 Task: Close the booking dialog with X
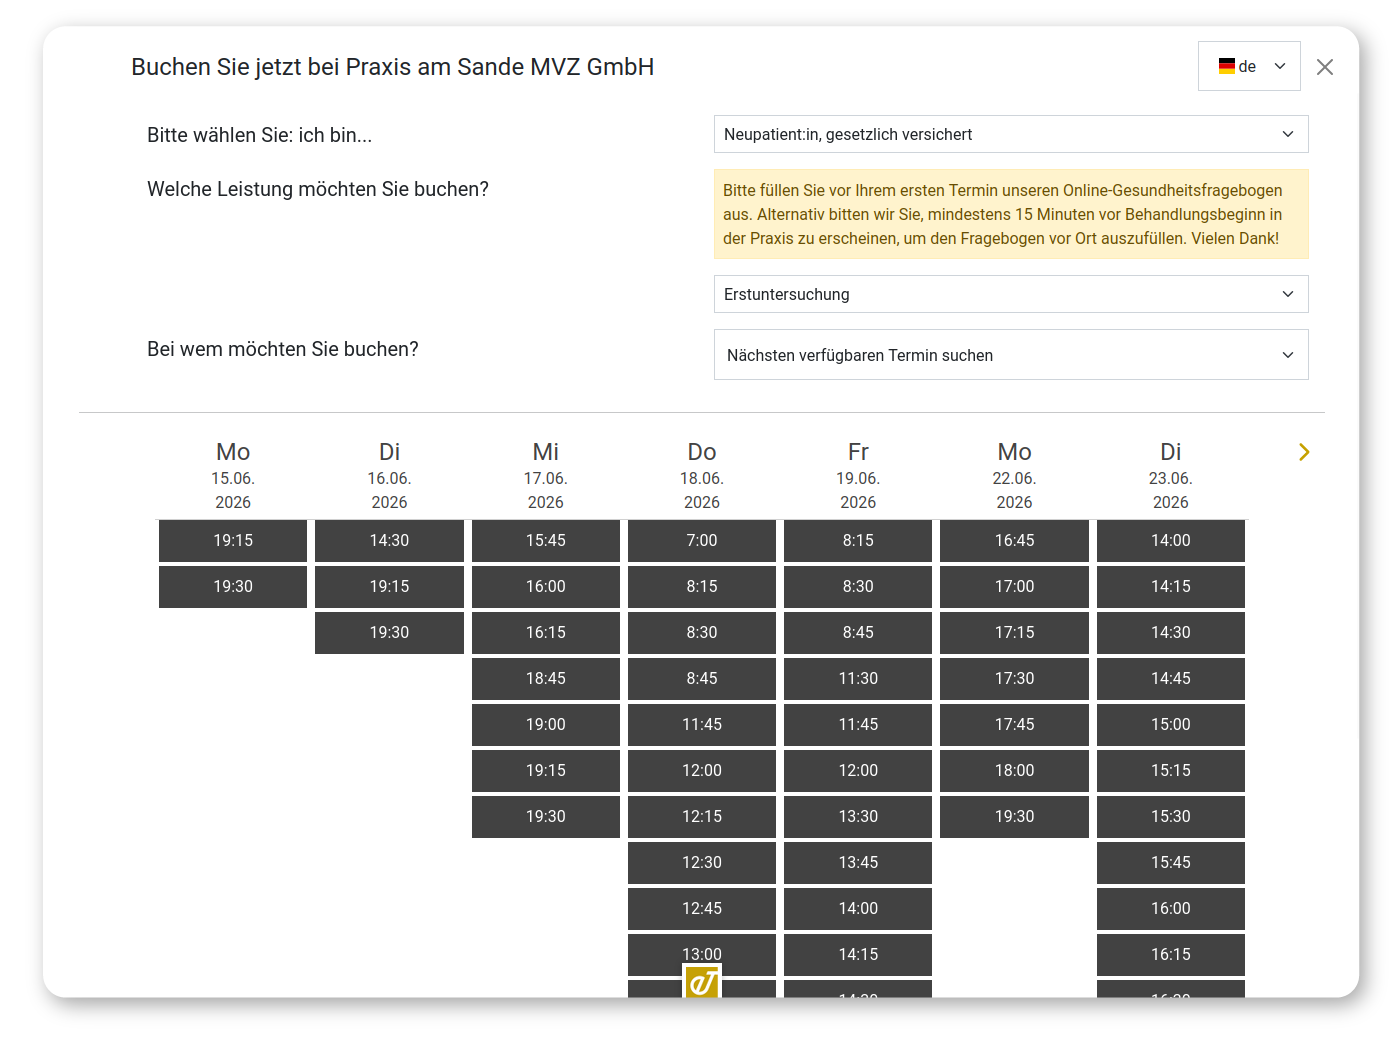(x=1325, y=67)
